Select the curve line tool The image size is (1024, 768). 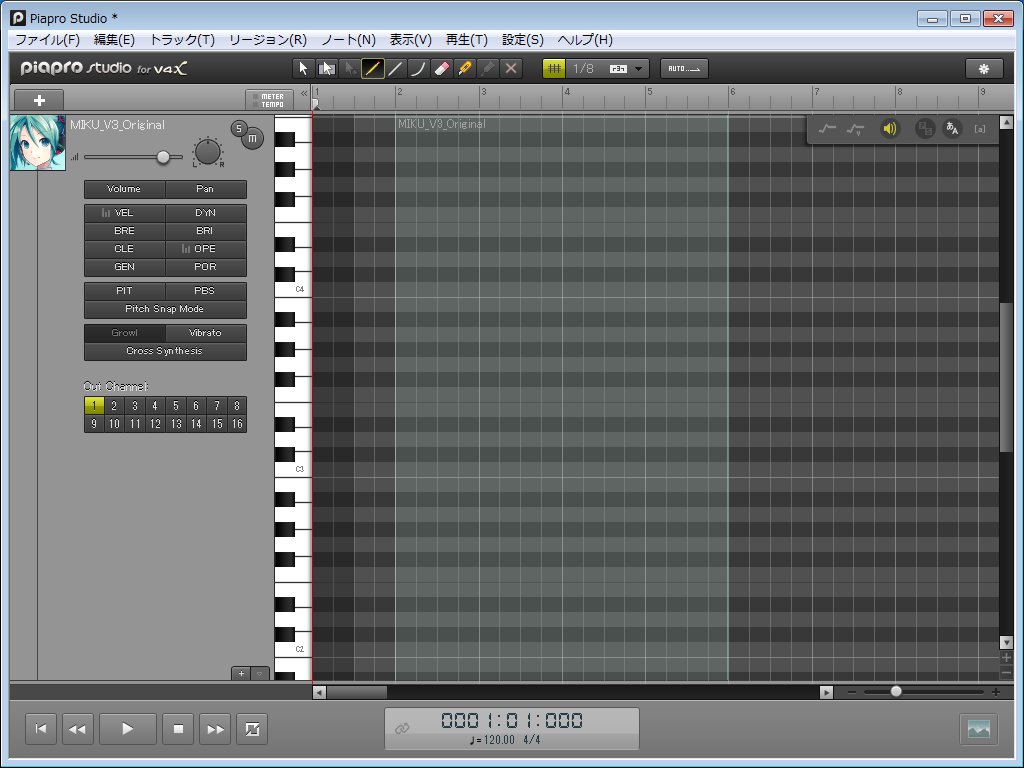point(419,69)
